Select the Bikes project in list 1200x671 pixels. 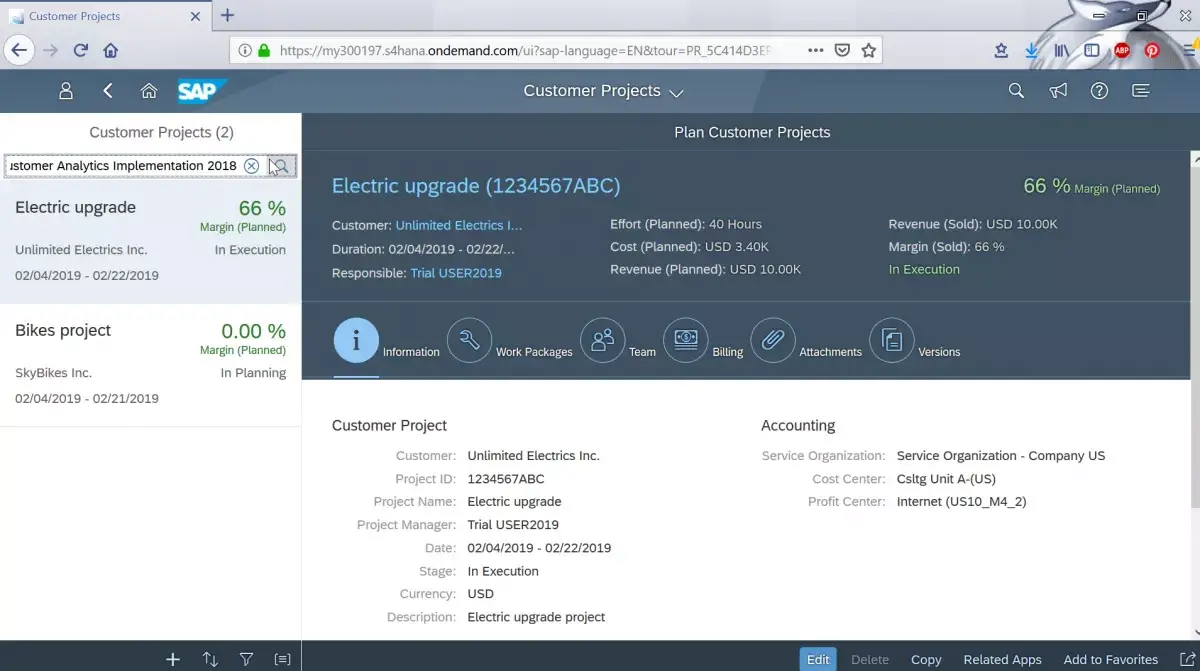click(x=150, y=365)
